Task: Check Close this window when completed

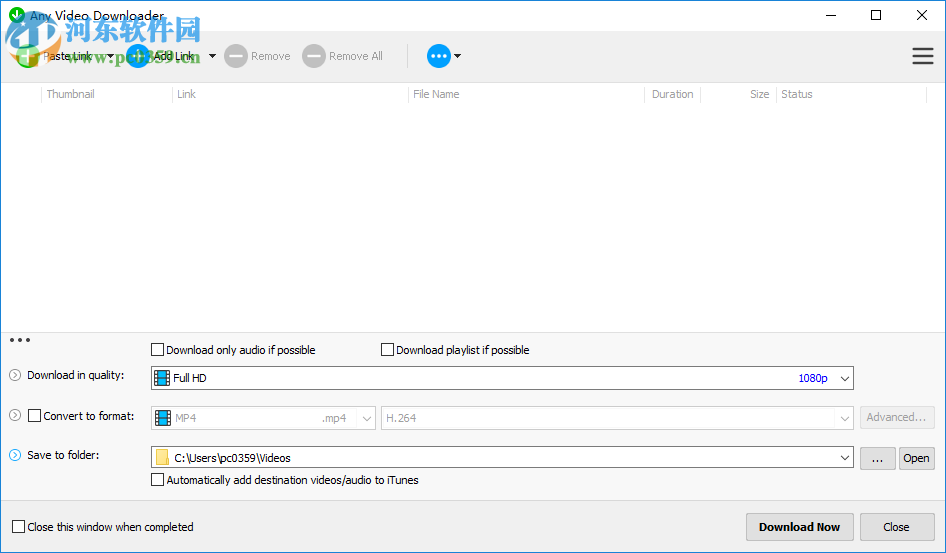Action: pos(19,527)
